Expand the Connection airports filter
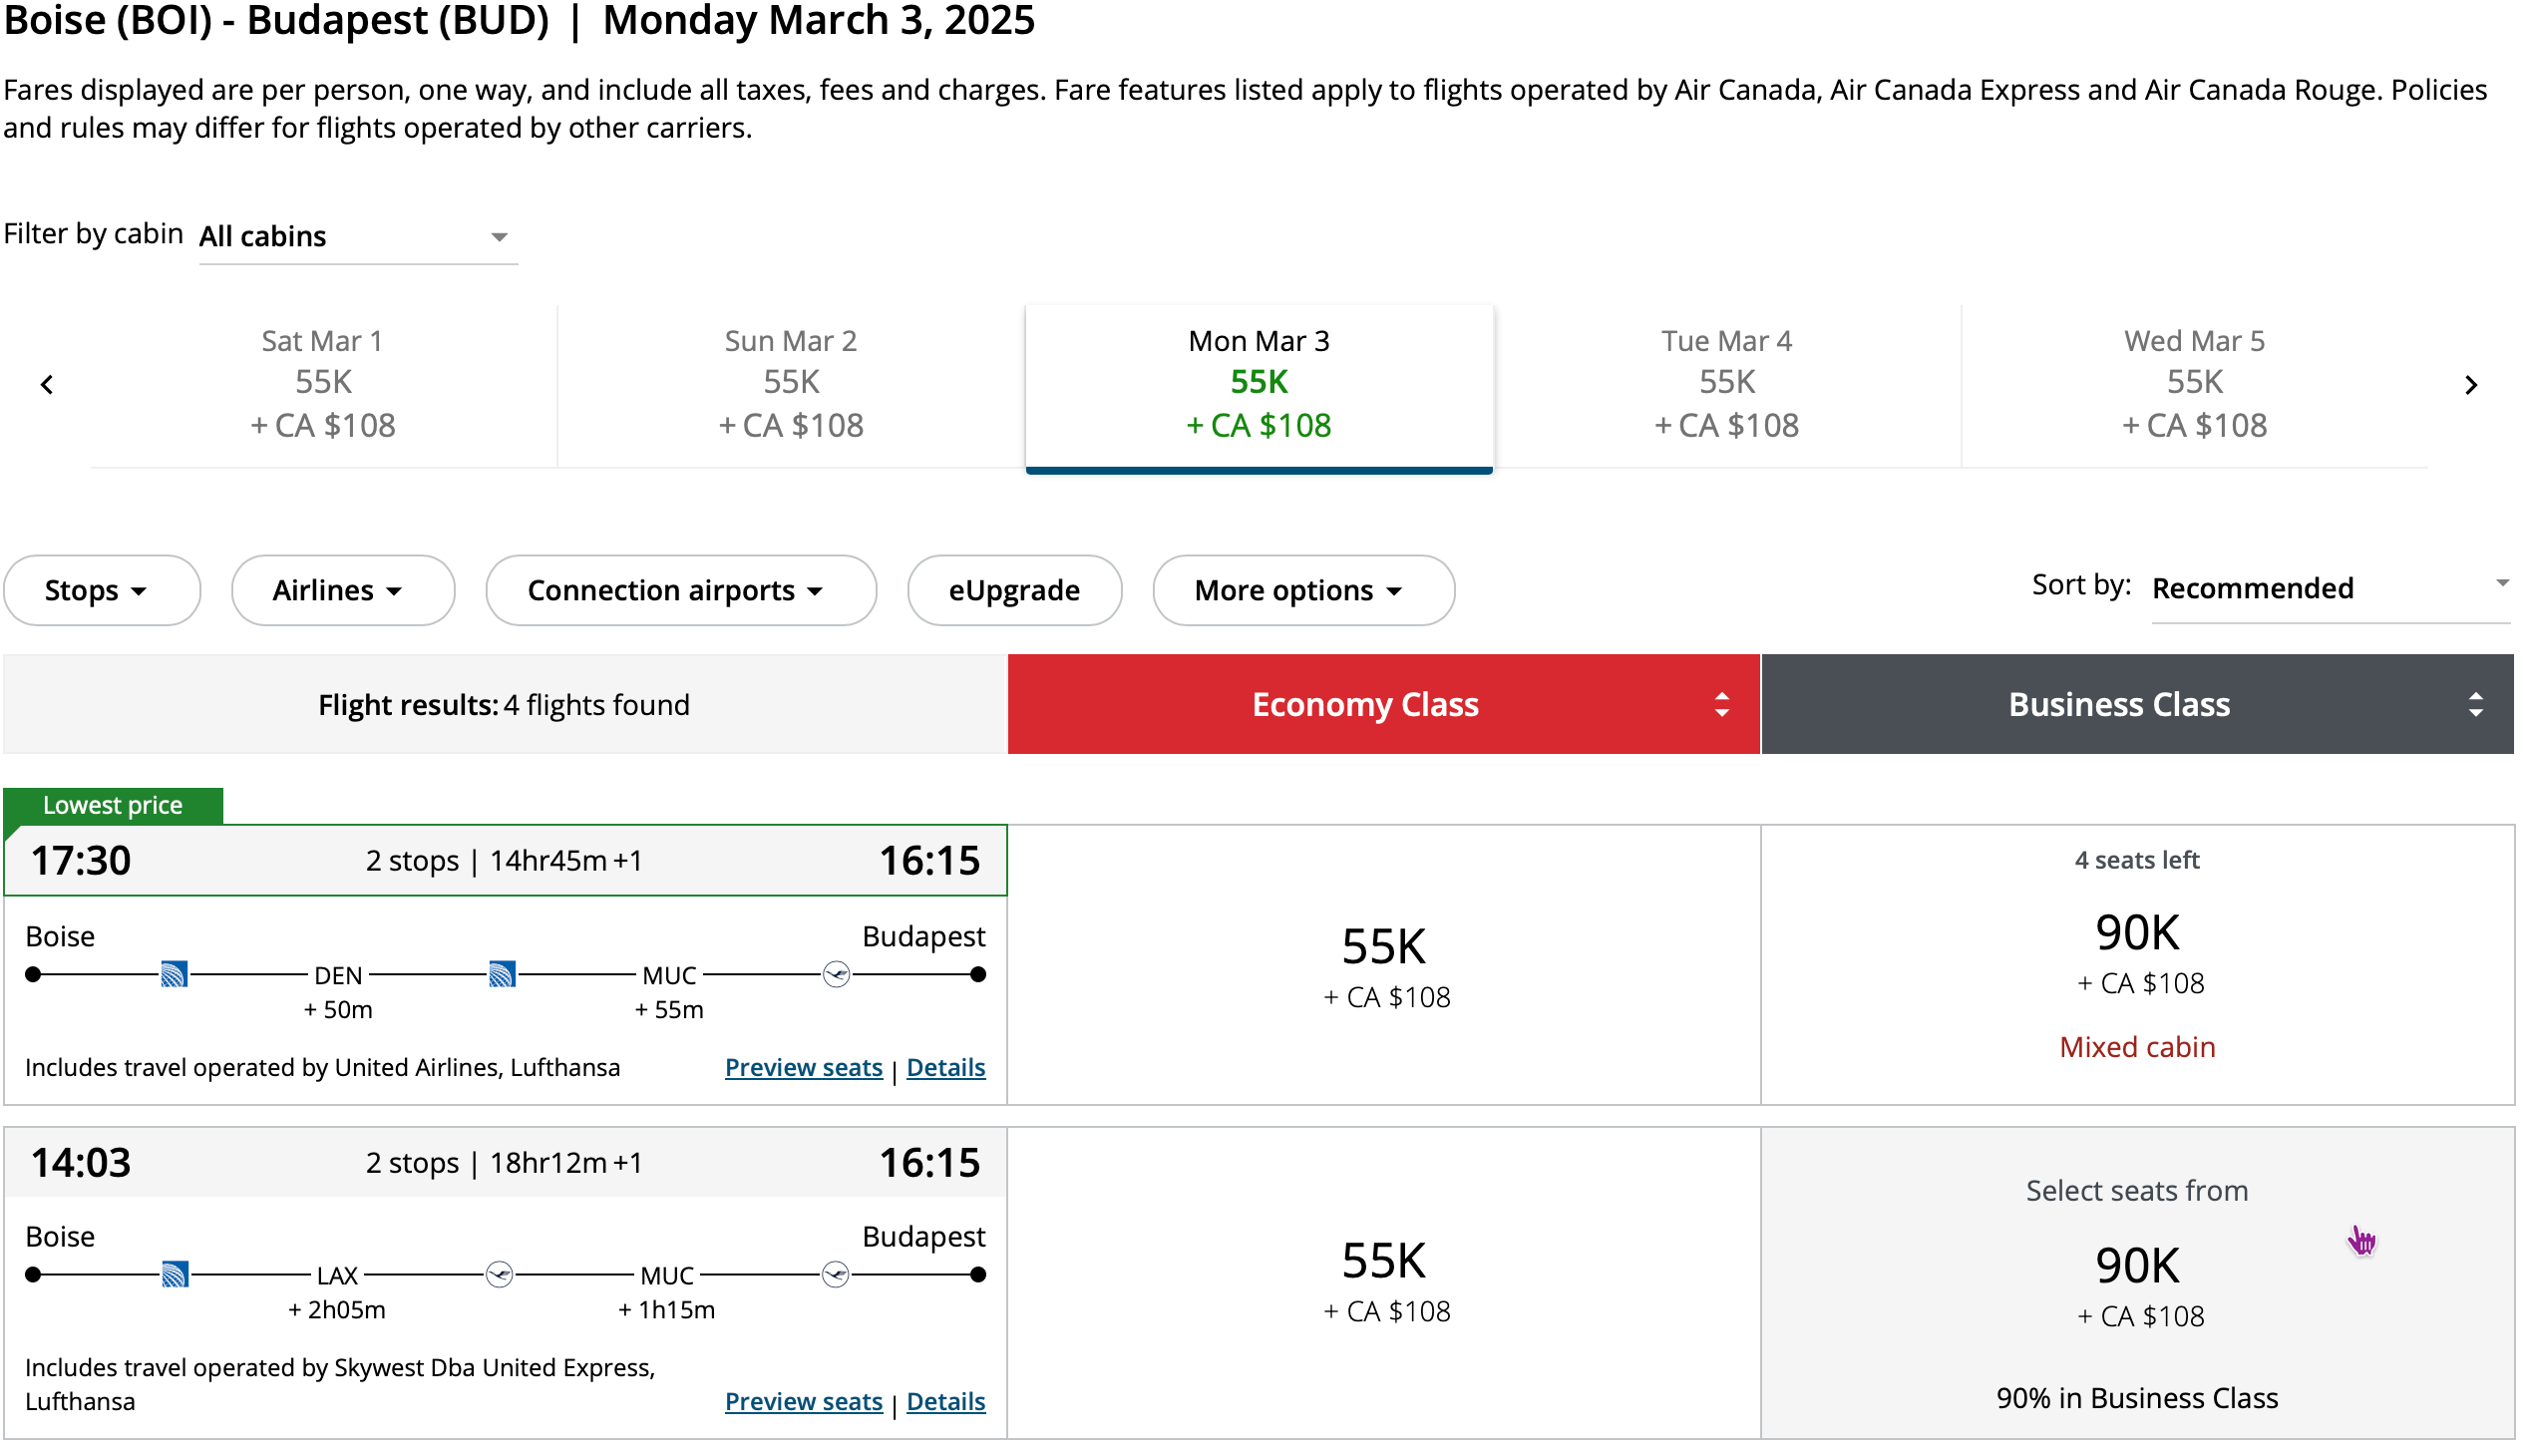The width and height of the screenshot is (2531, 1456). tap(680, 590)
